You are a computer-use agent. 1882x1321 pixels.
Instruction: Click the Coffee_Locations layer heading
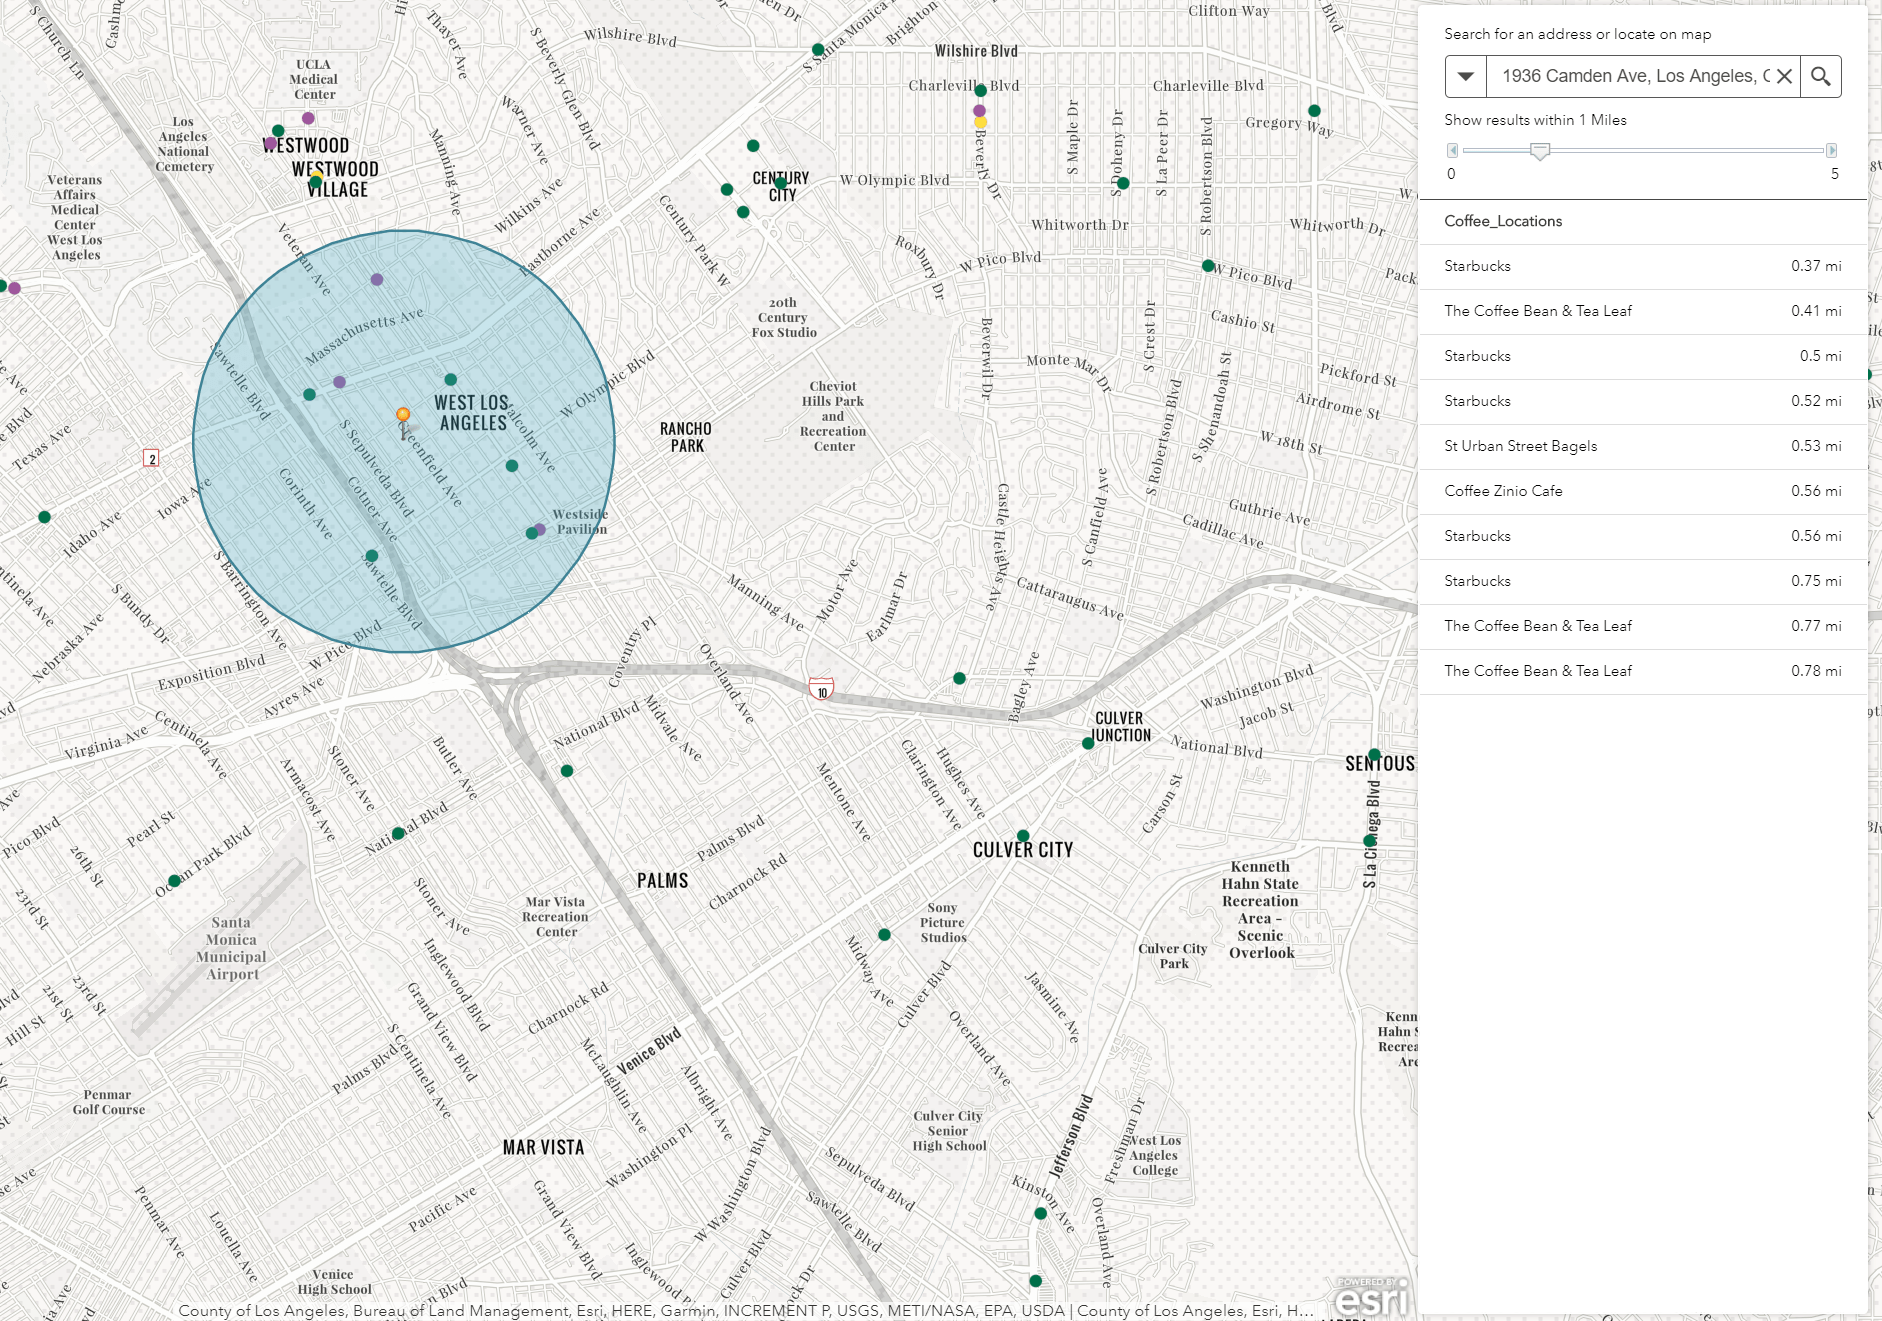point(1503,221)
